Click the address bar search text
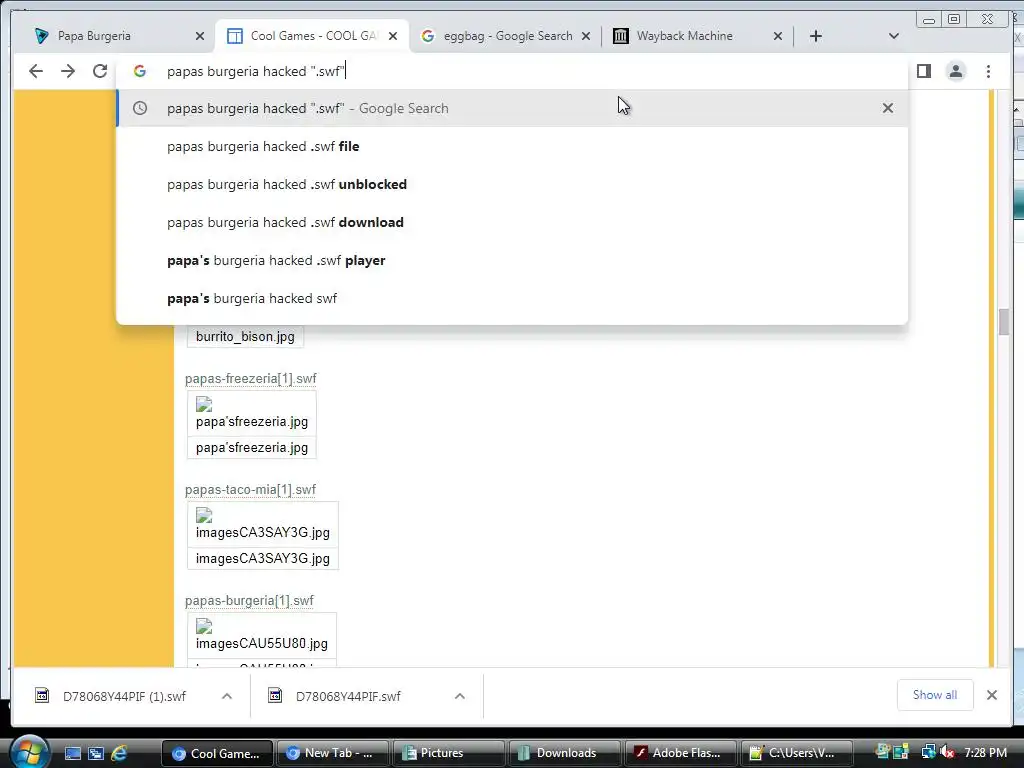This screenshot has height=768, width=1024. tap(255, 71)
